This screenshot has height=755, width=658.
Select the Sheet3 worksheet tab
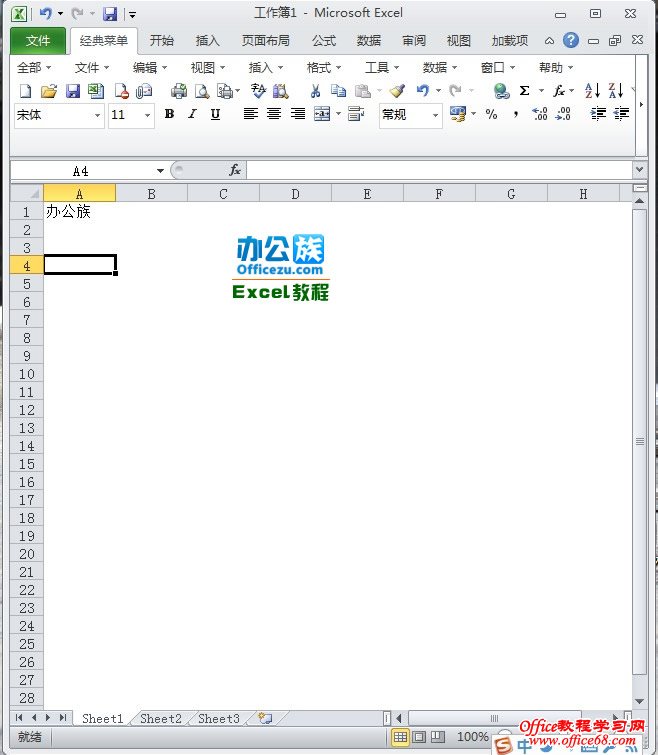219,718
